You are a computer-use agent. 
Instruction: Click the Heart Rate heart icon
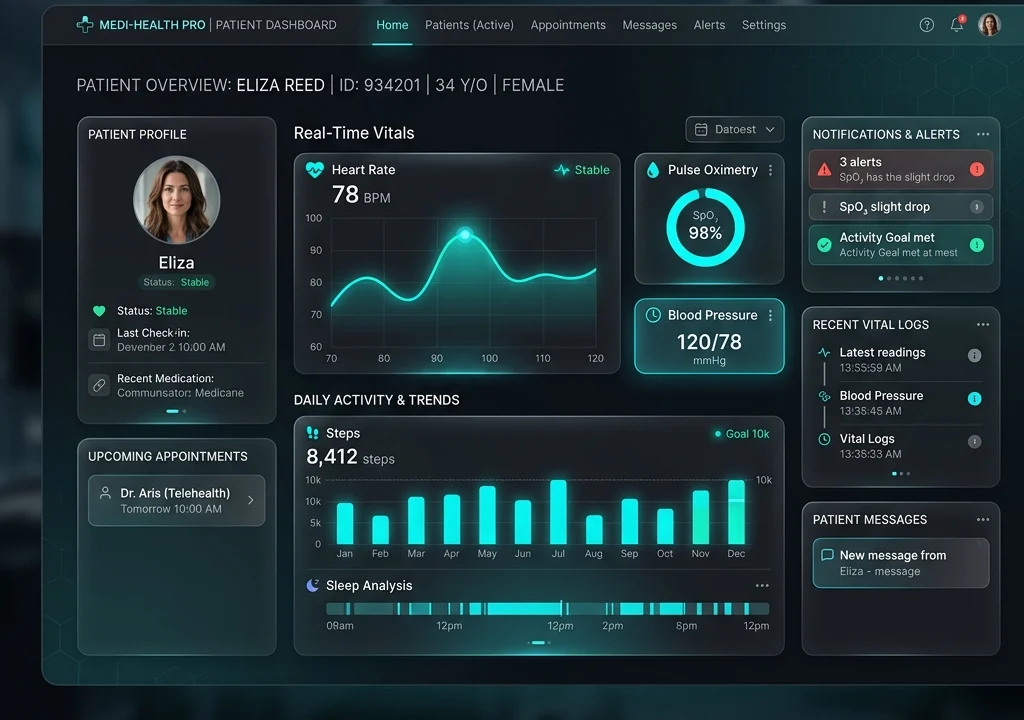[x=315, y=170]
